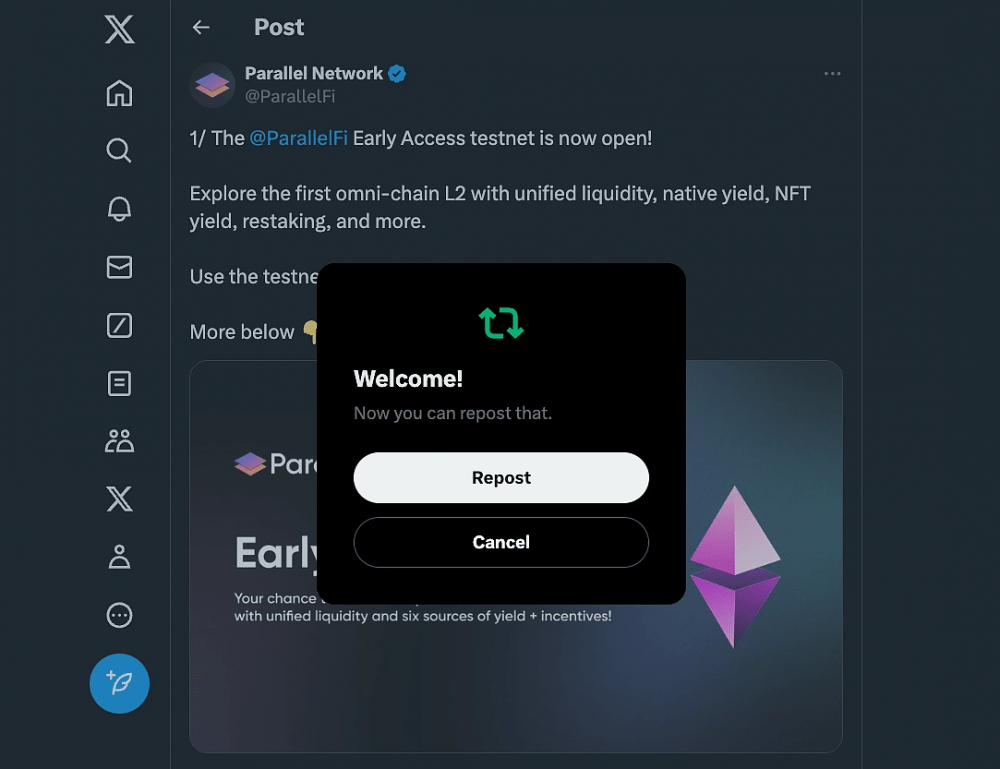The width and height of the screenshot is (1000, 769).
Task: Open Premium X icon in sidebar
Action: pos(119,499)
